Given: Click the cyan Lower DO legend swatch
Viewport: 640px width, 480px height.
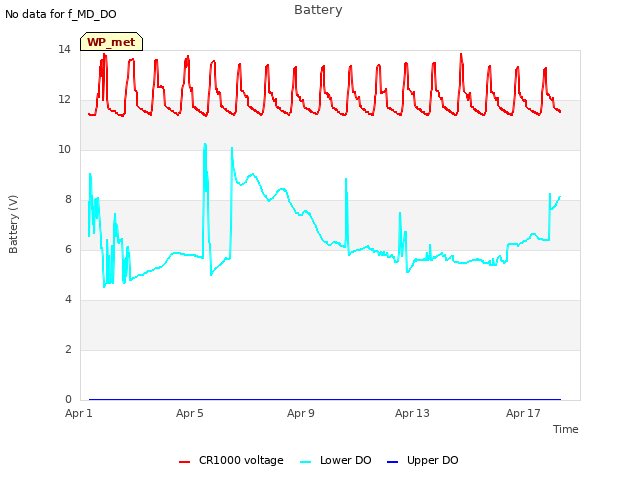Looking at the screenshot, I should pos(305,462).
